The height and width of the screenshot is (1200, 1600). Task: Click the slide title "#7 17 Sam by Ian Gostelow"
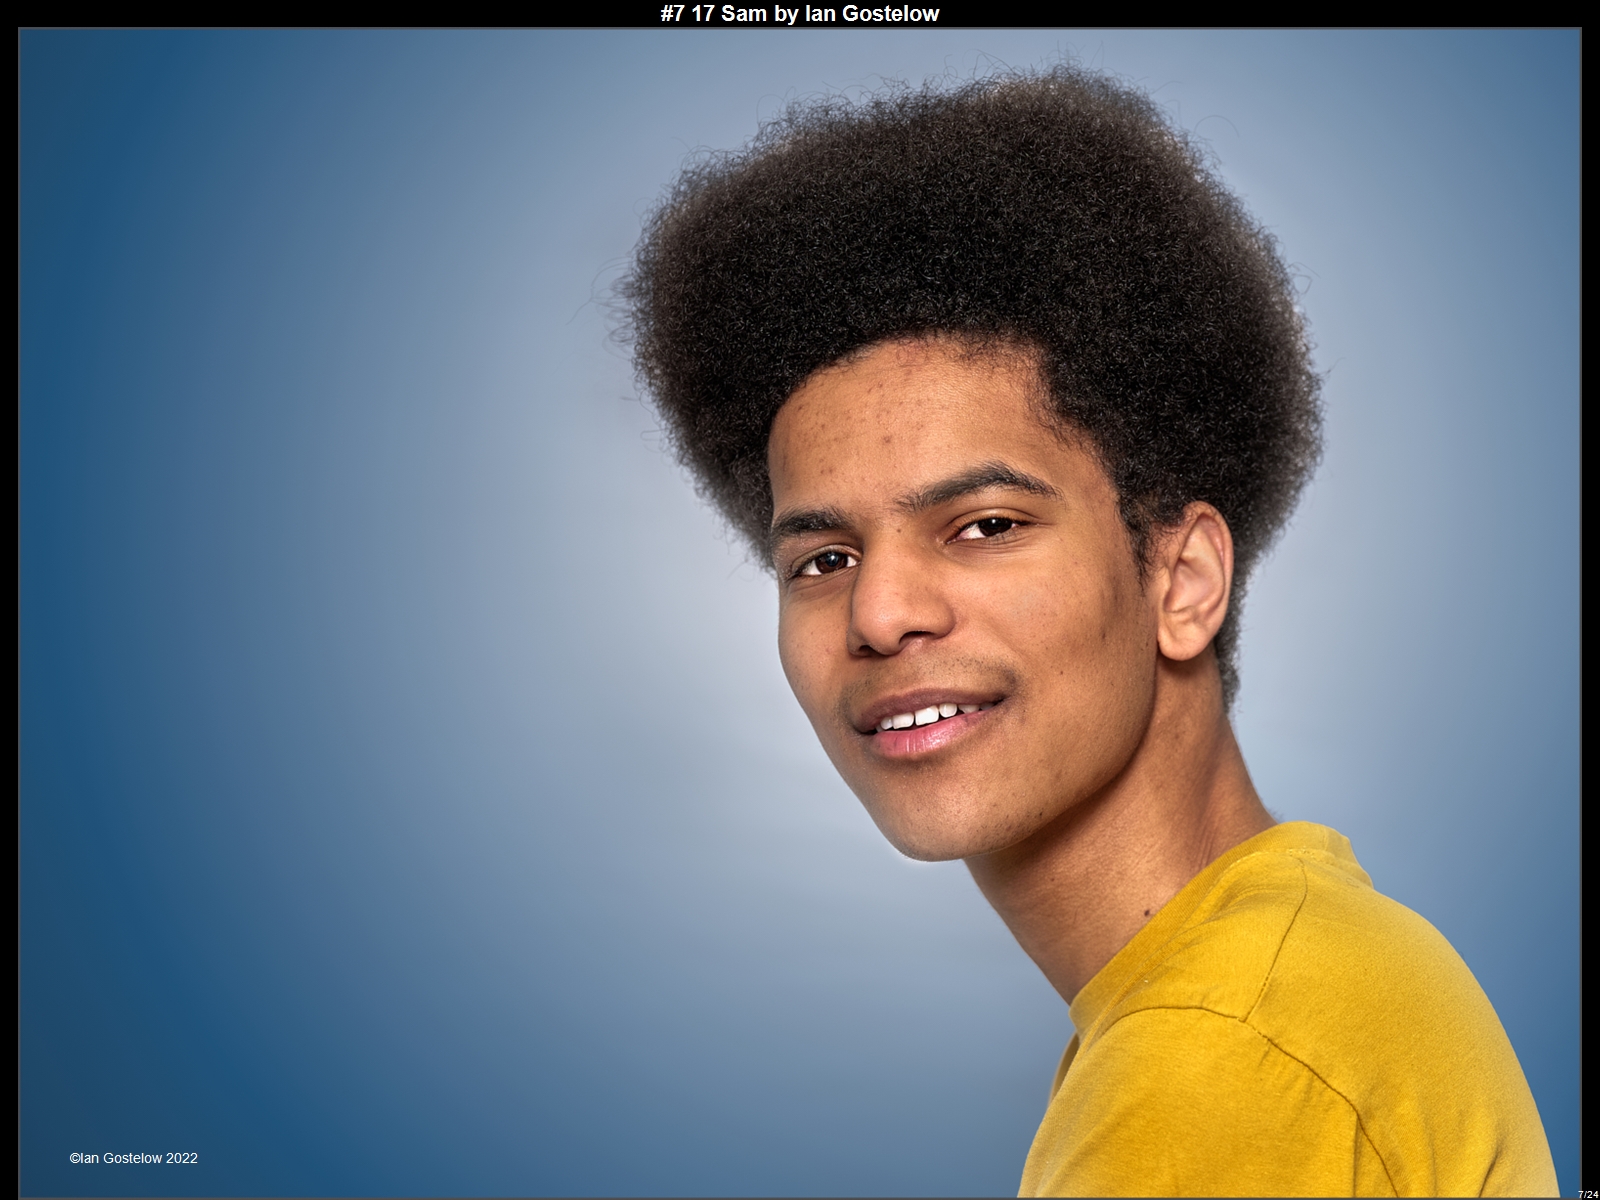point(799,13)
